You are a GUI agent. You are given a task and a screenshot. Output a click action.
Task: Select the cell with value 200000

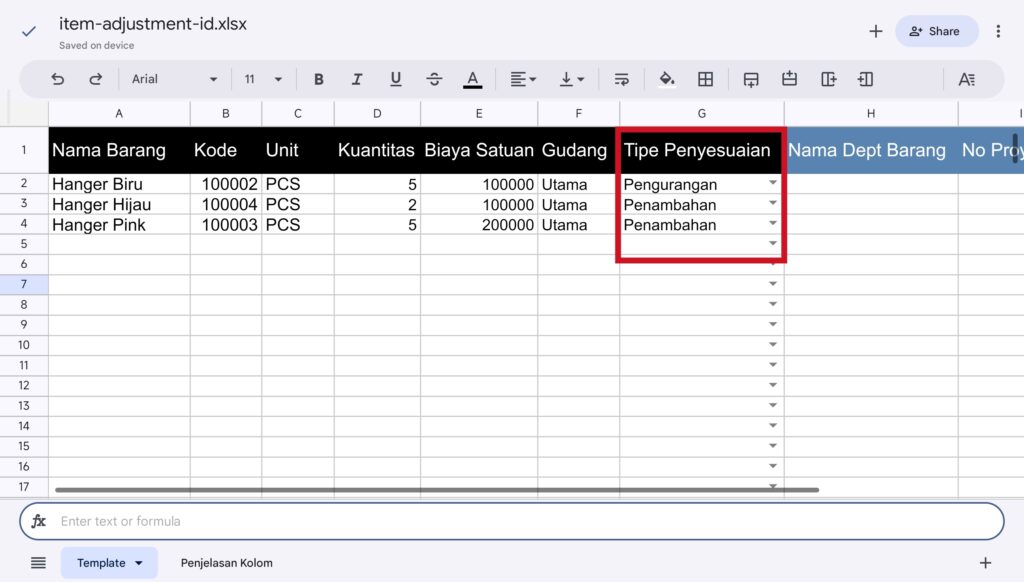pos(479,225)
